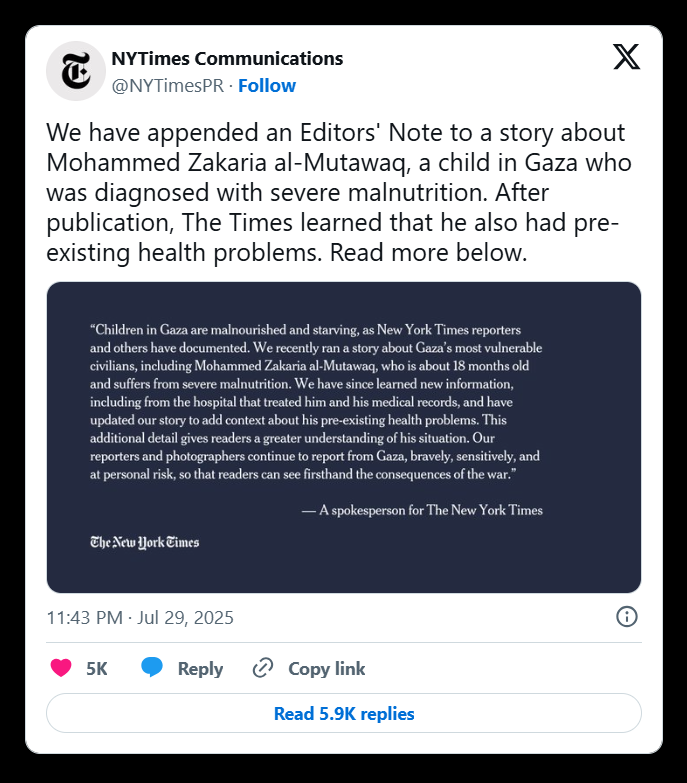Click the Mohammed Zakaria al-Mutawaq tweet line
Viewport: 687px width, 783px height.
(x=339, y=163)
